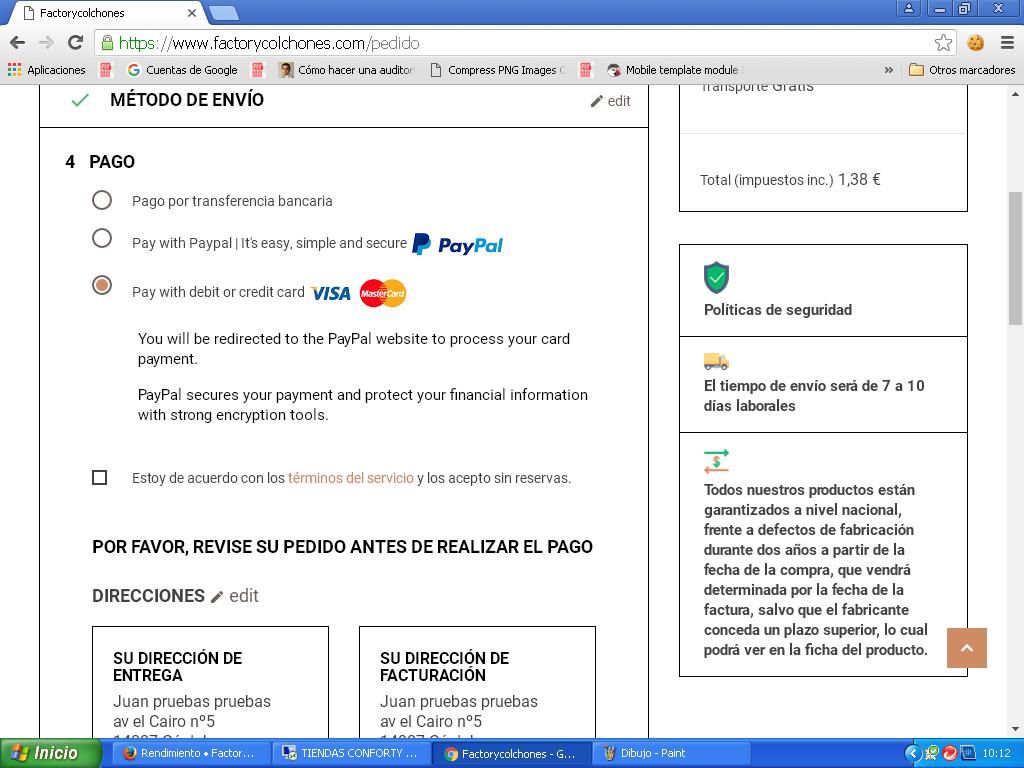
Task: Switch to Rendimiento Firefox taskbar window
Action: pos(189,754)
